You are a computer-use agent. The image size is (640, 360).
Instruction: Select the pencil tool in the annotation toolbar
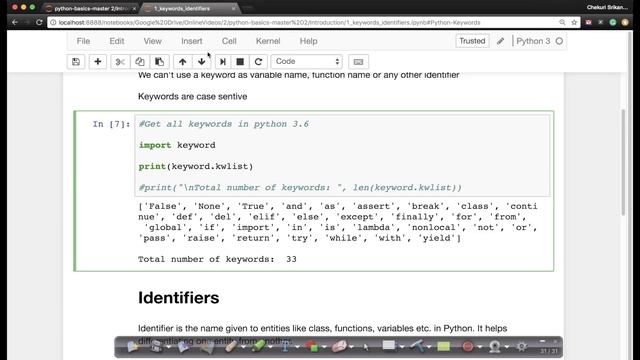[x=231, y=347]
